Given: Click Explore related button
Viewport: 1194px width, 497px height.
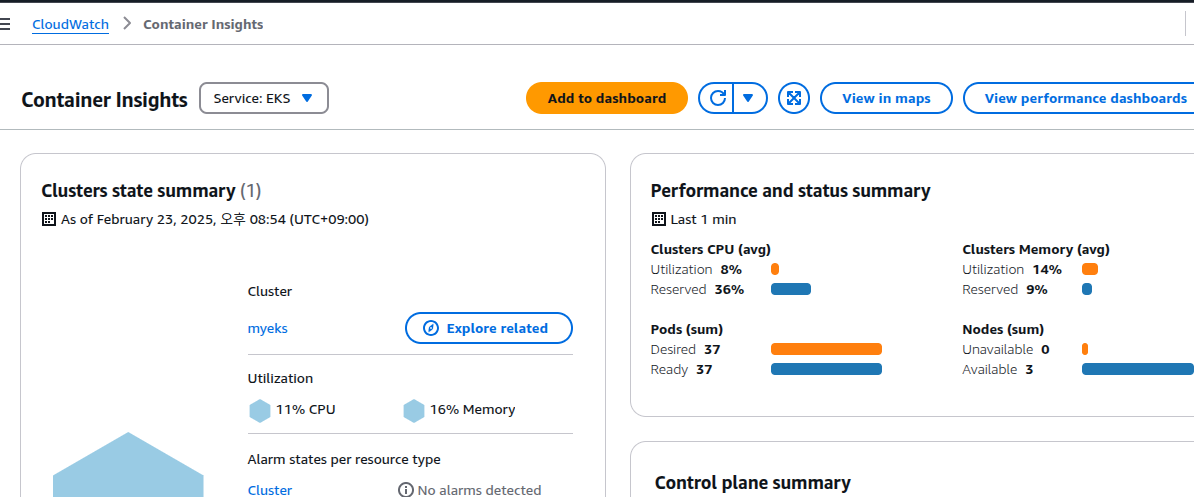Looking at the screenshot, I should point(489,328).
